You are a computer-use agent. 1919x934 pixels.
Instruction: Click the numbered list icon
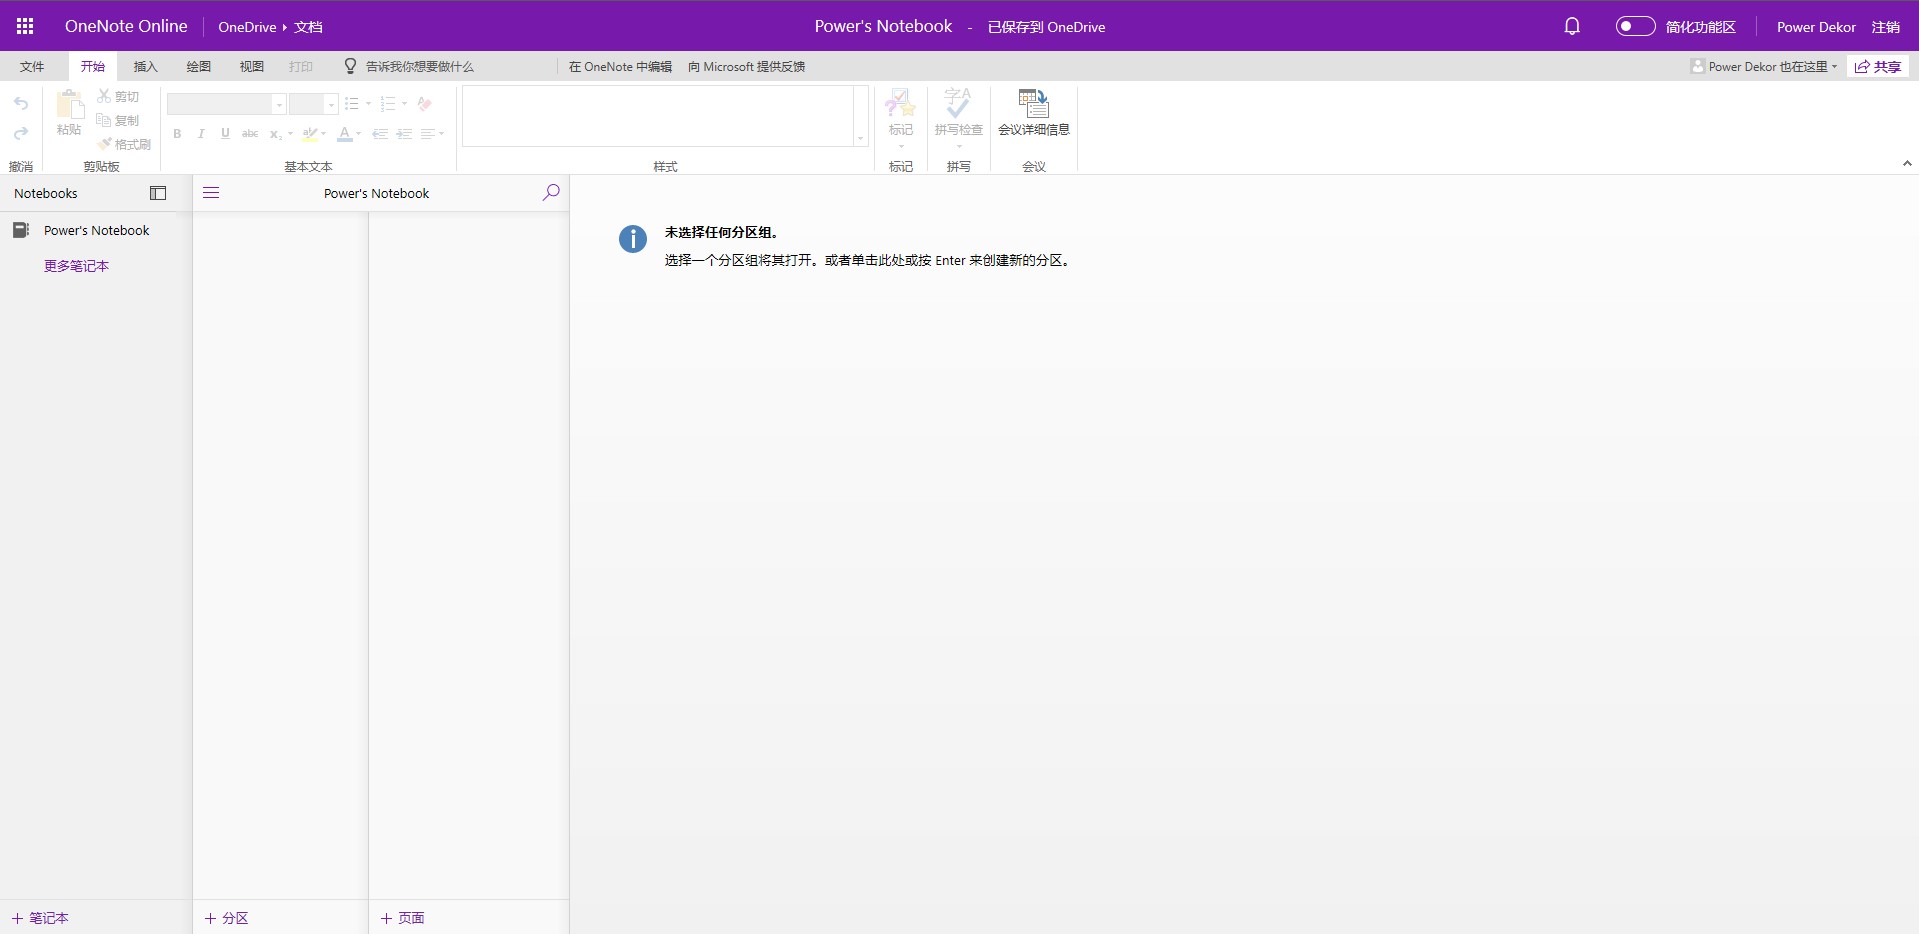tap(388, 104)
